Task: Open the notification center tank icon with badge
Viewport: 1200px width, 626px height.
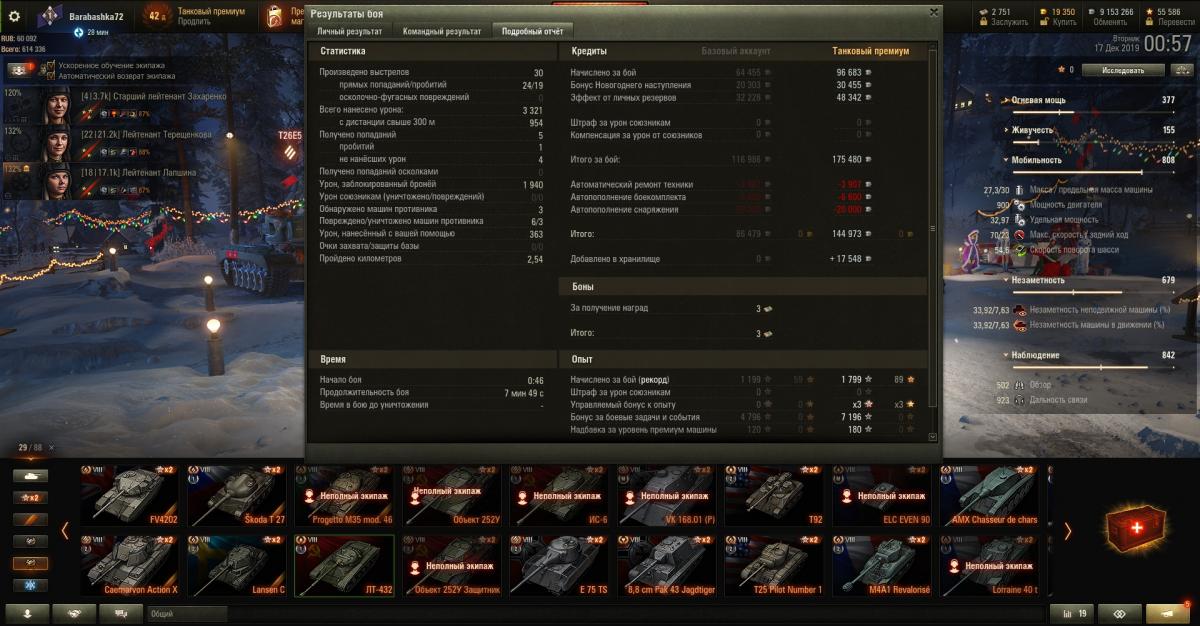Action: pos(1166,613)
